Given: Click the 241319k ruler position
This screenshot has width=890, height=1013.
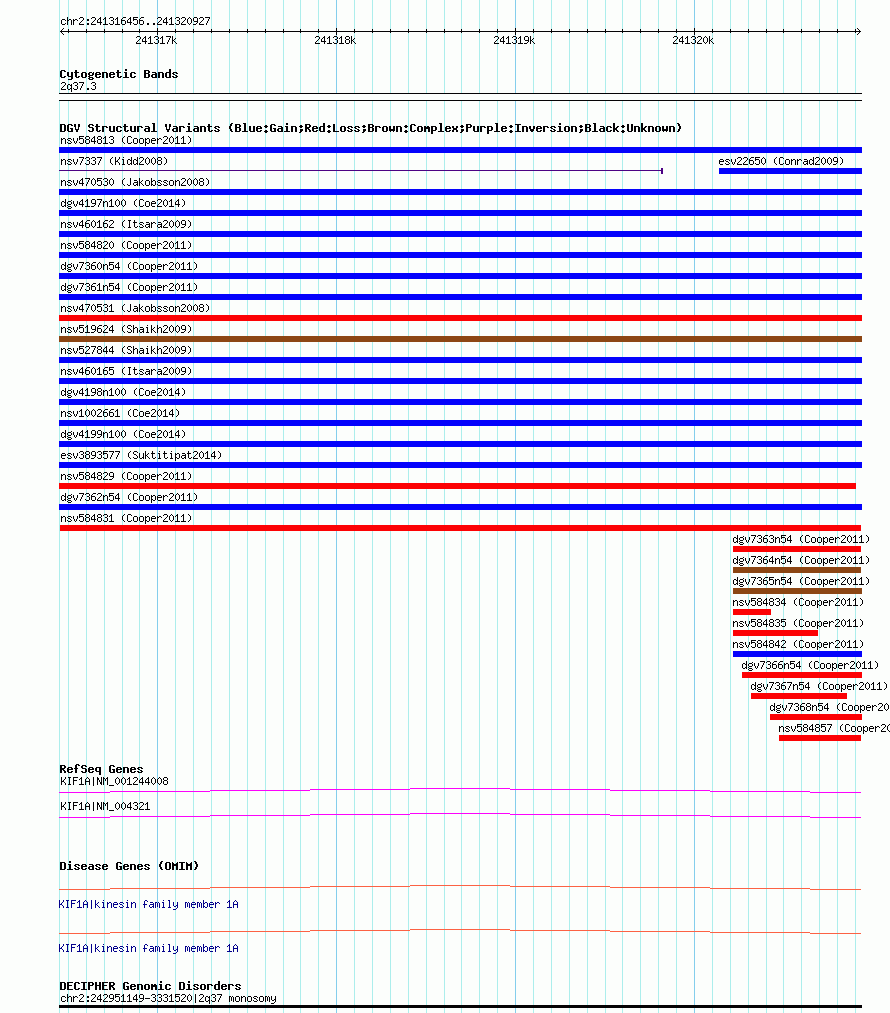Looking at the screenshot, I should [514, 40].
